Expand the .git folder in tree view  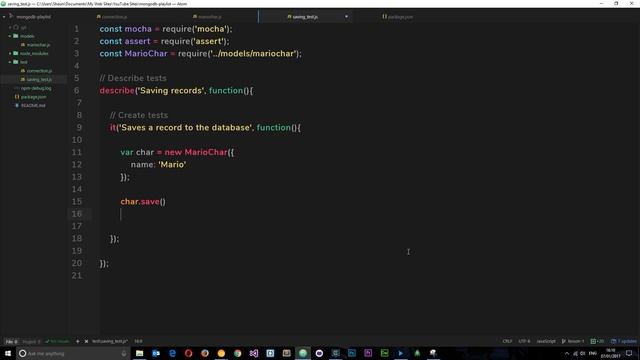[x=10, y=27]
